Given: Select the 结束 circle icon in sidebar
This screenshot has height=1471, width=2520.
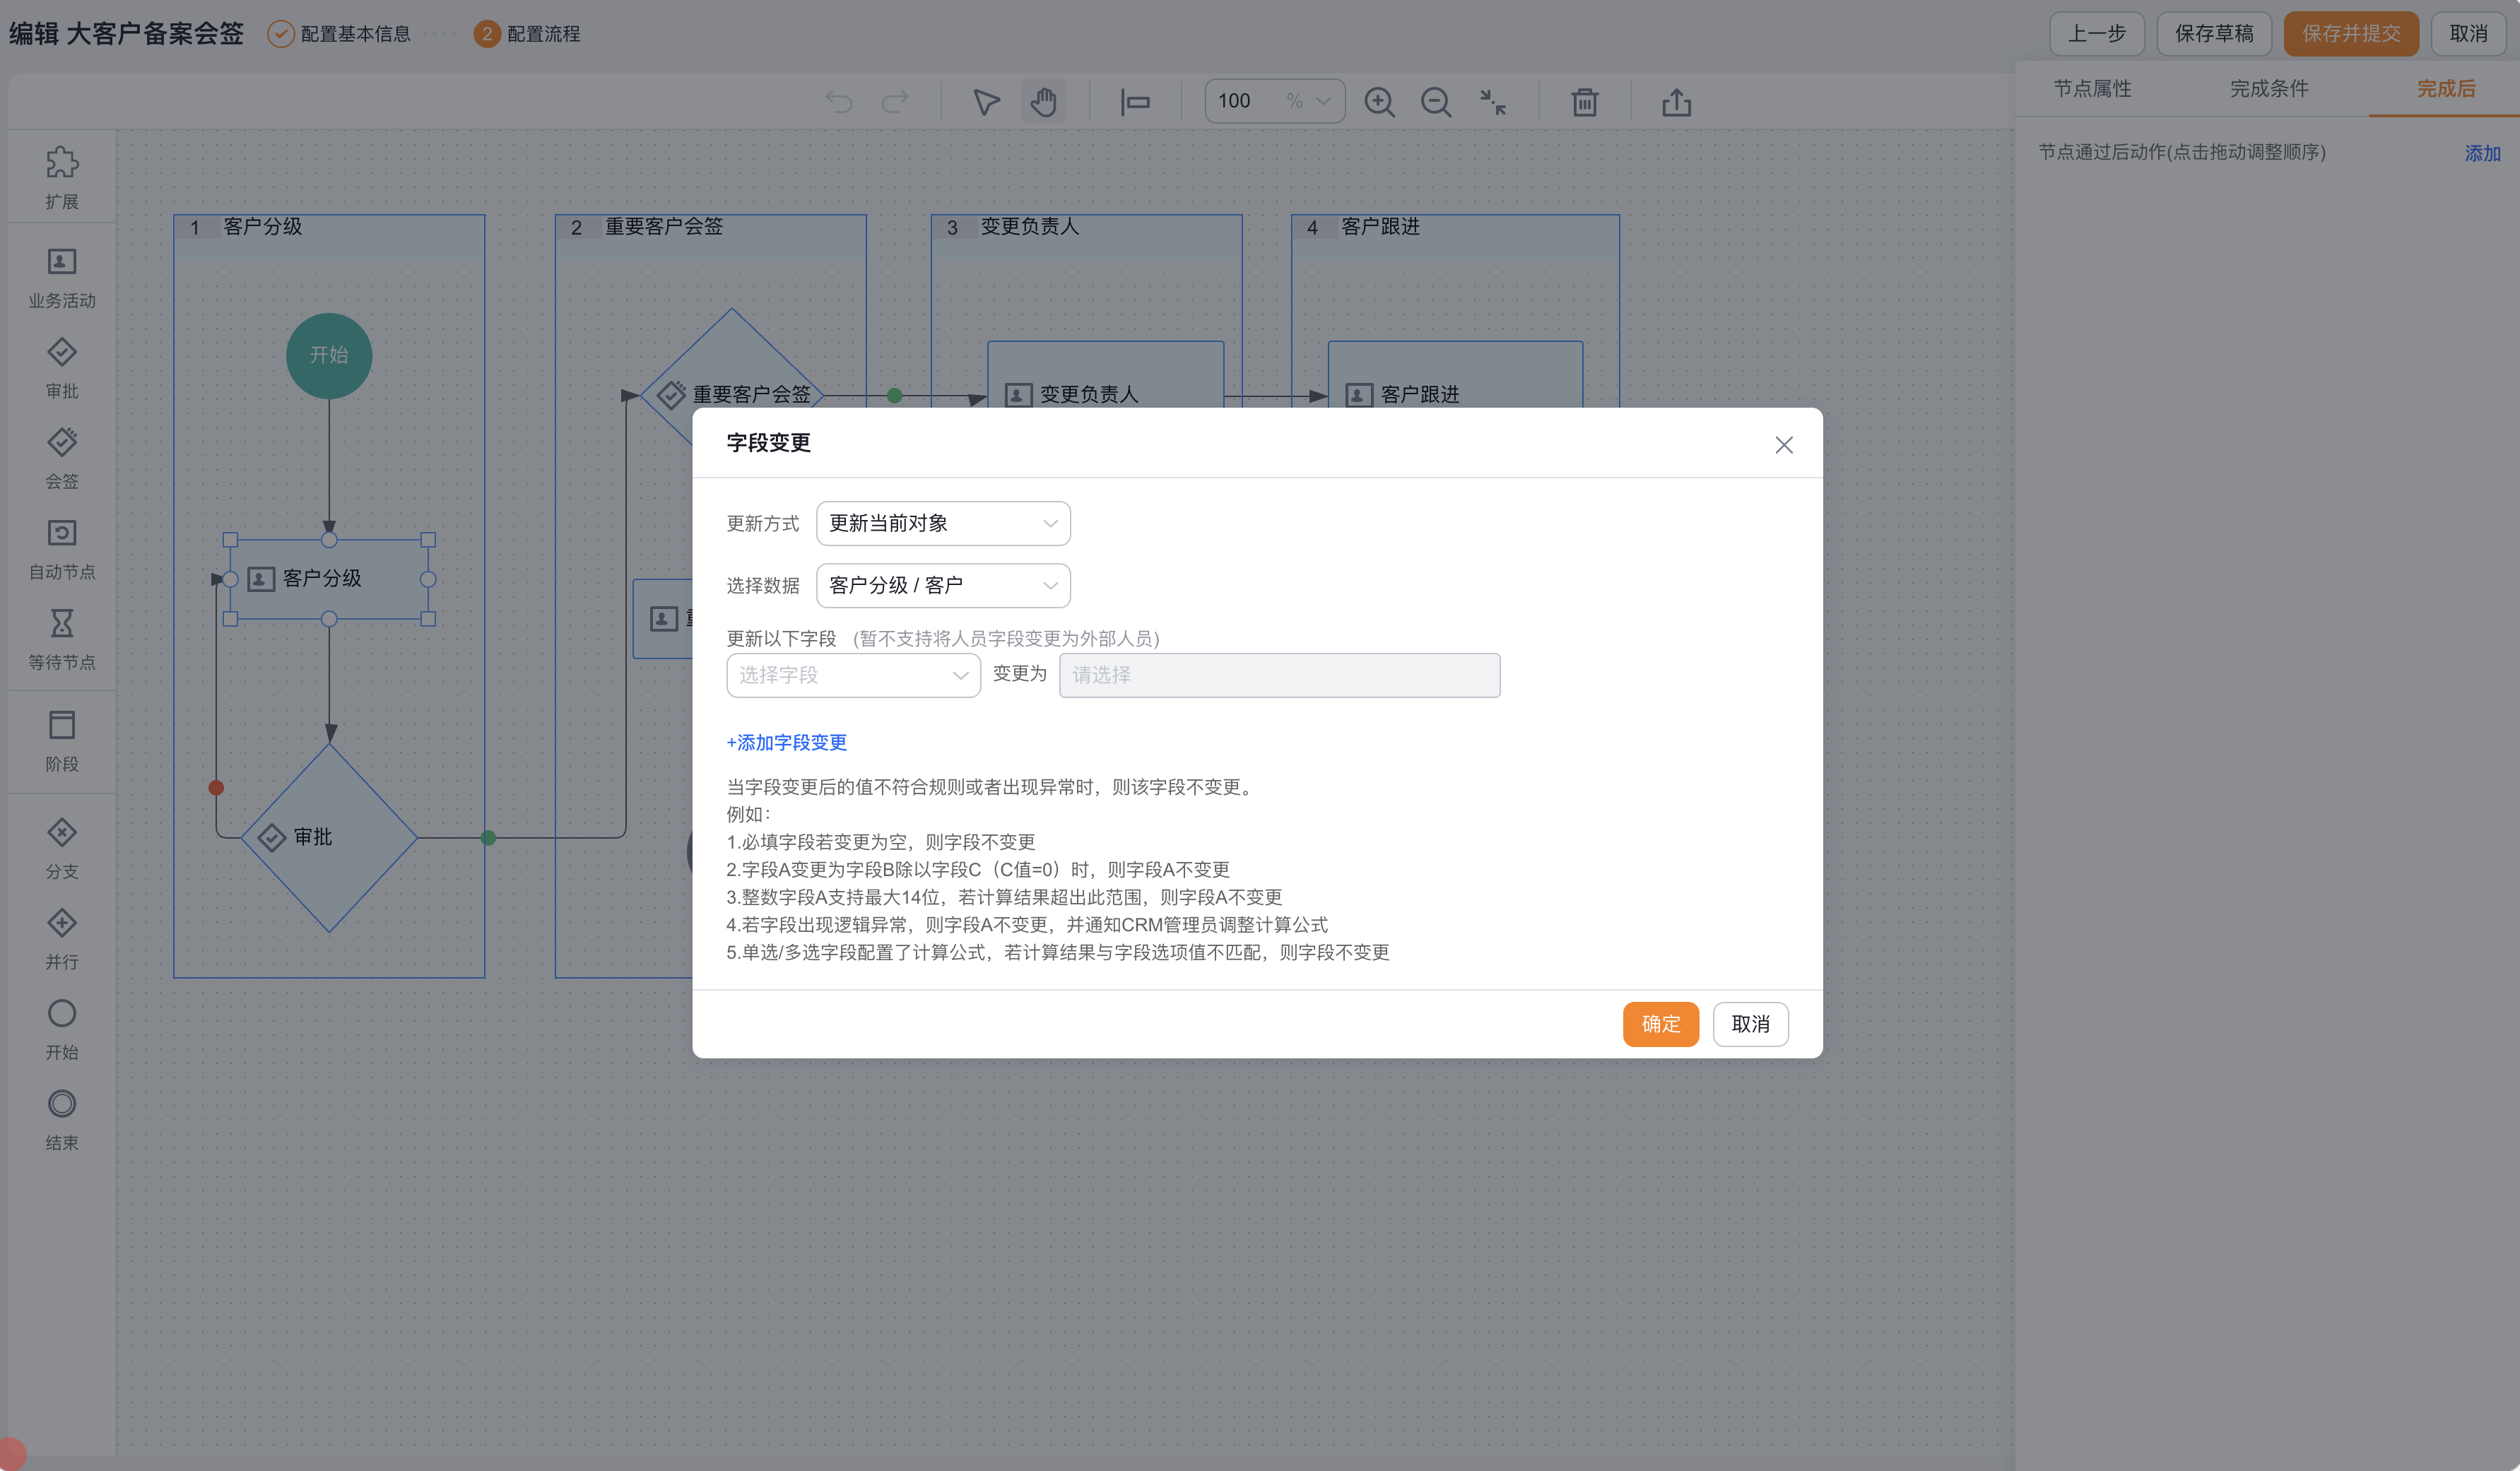Looking at the screenshot, I should (62, 1103).
